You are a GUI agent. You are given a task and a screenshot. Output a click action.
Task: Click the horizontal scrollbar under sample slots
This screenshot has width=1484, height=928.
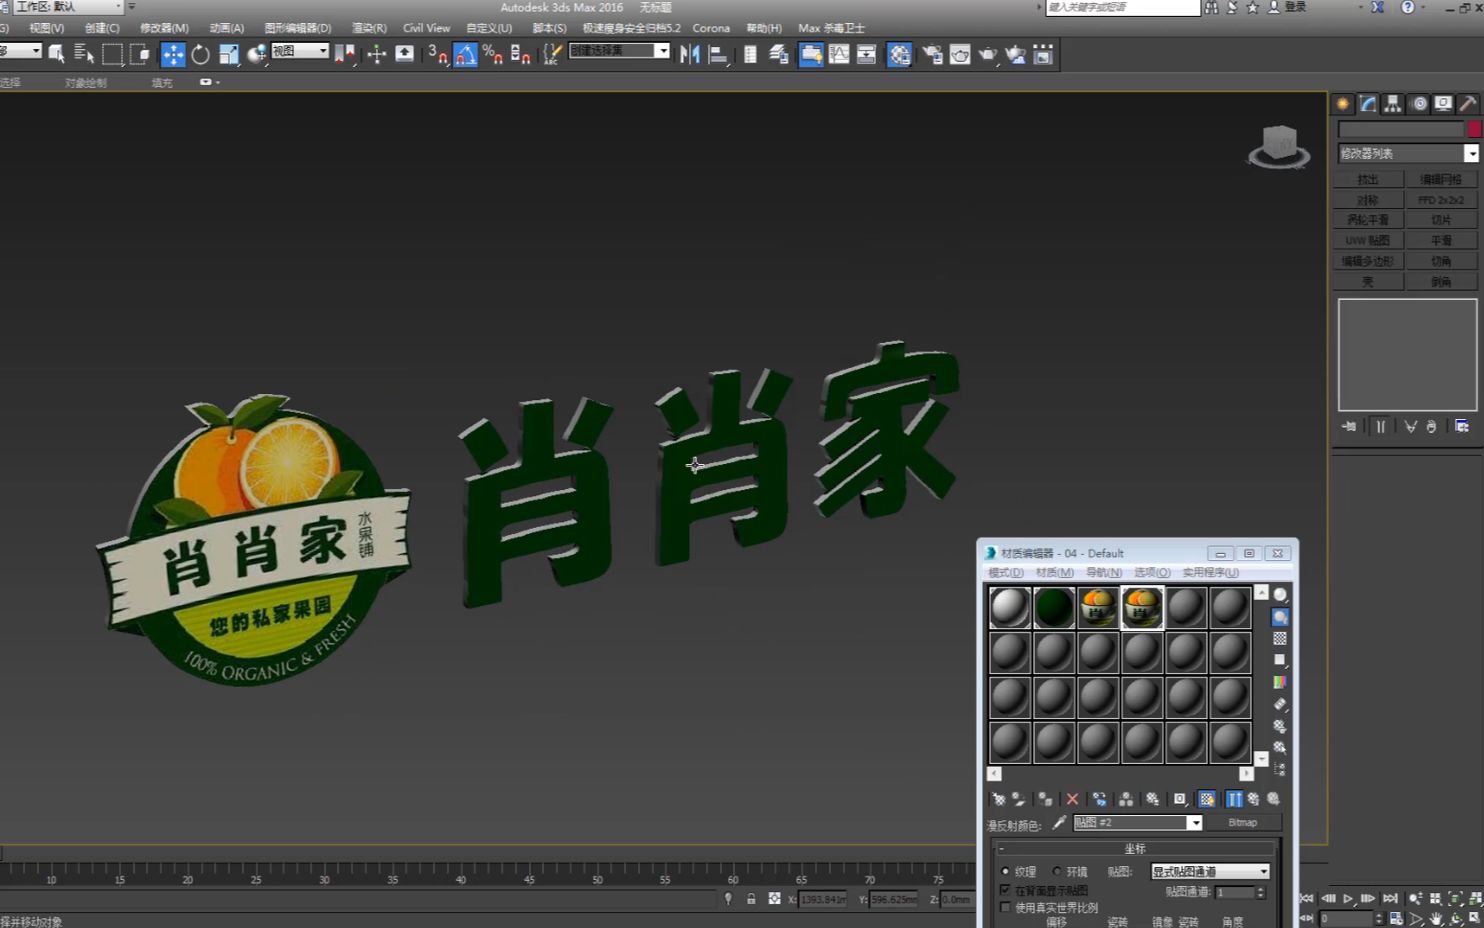click(1120, 774)
